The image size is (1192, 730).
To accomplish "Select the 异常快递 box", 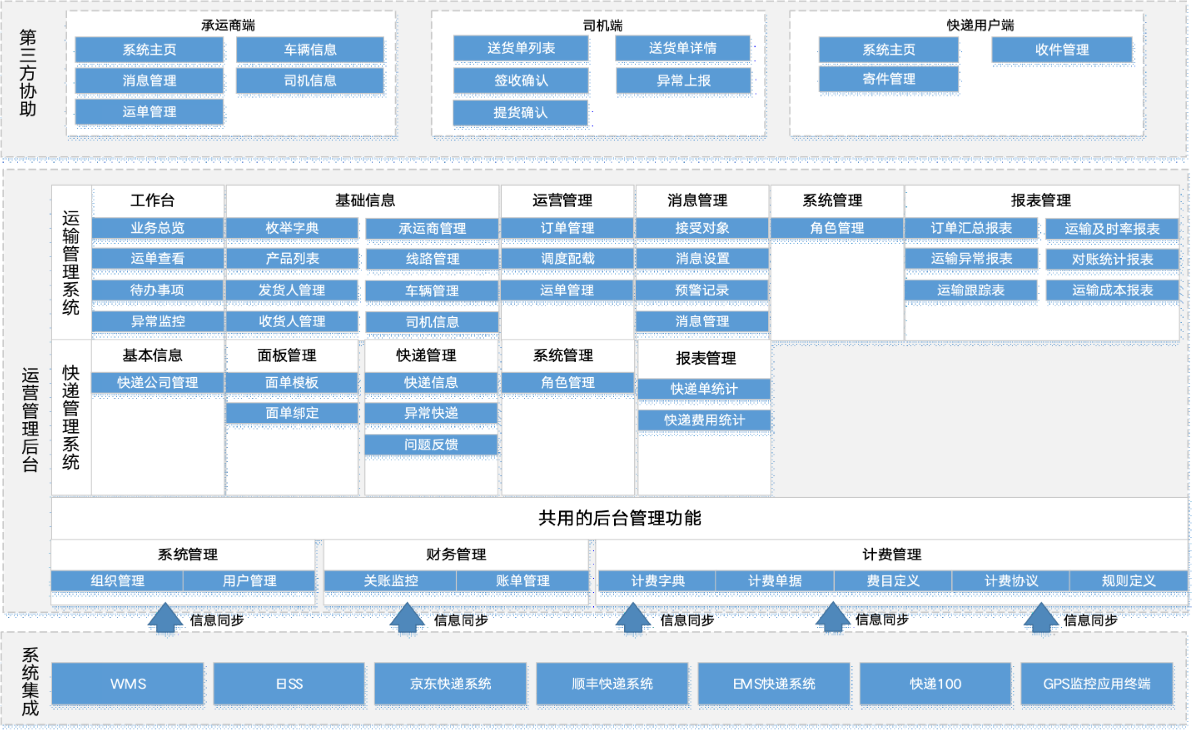I will [x=431, y=413].
